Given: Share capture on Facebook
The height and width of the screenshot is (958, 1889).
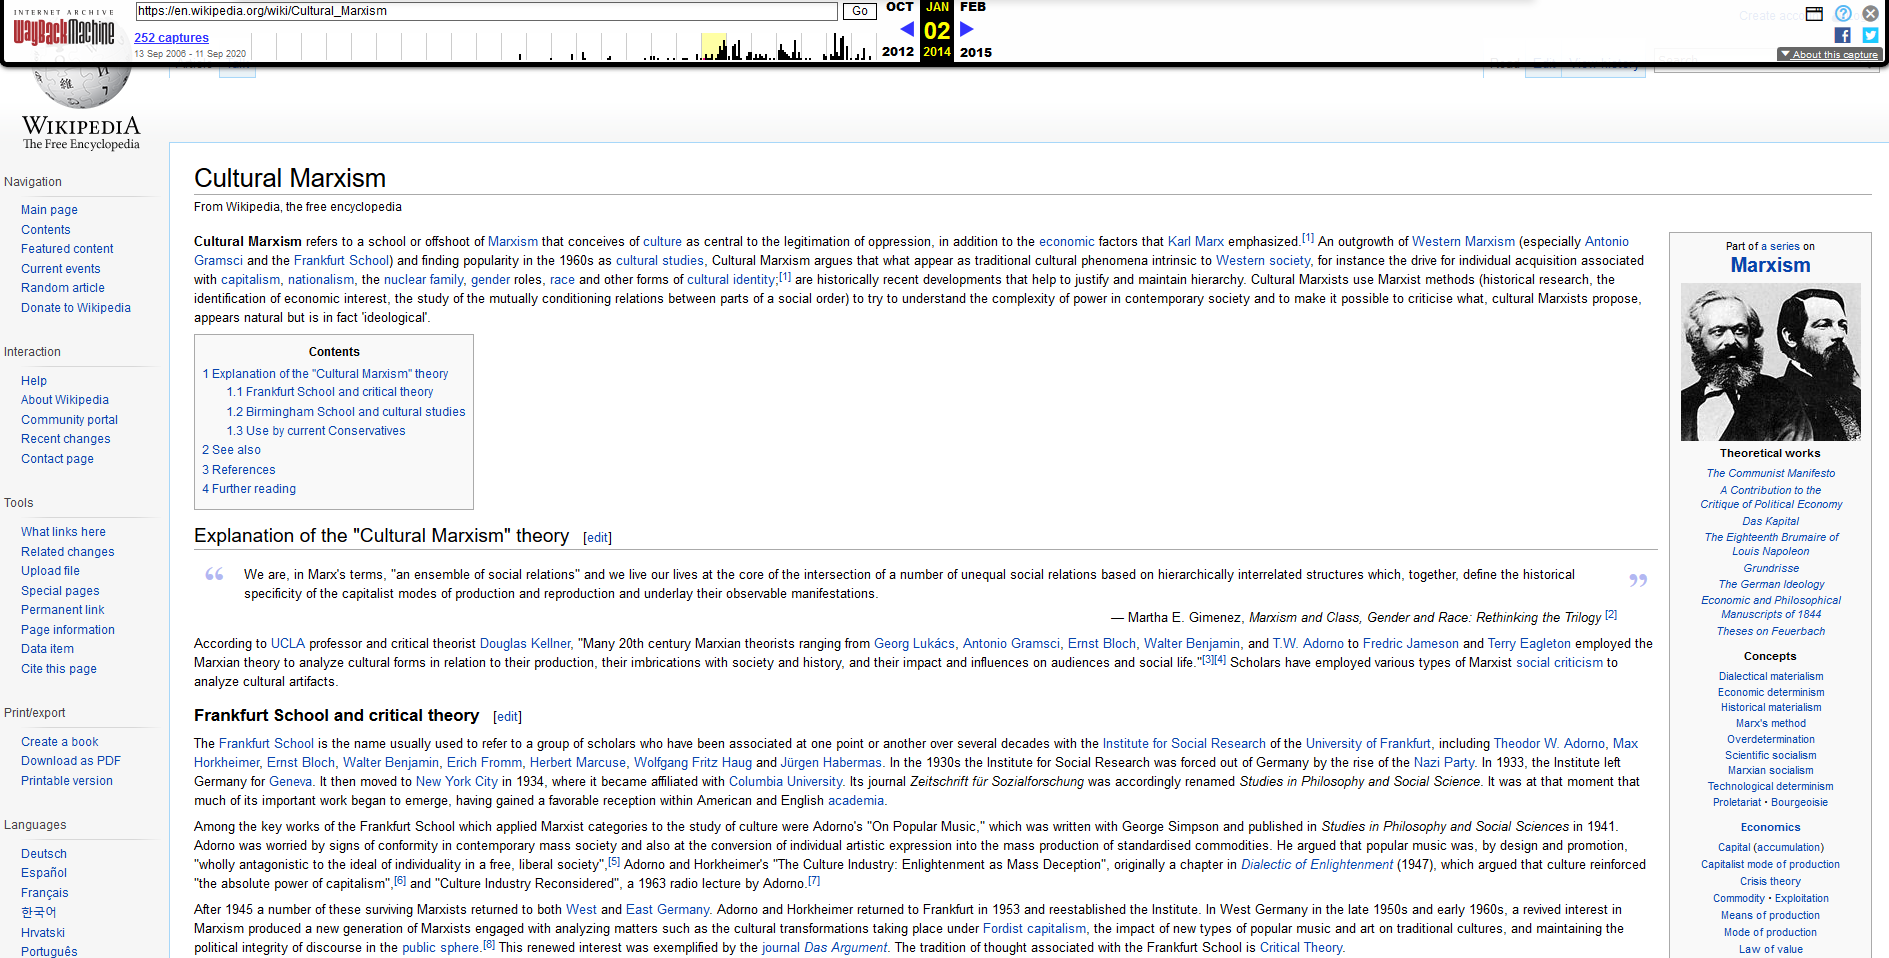Looking at the screenshot, I should [x=1843, y=35].
